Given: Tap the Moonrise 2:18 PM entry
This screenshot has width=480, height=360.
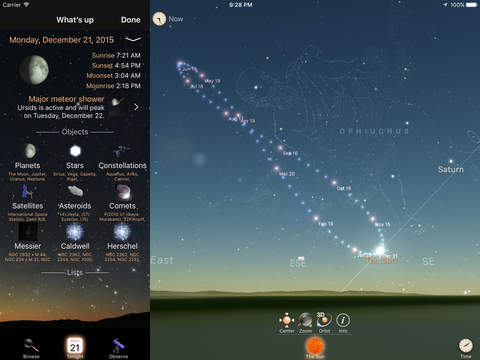Looking at the screenshot, I should click(x=113, y=86).
